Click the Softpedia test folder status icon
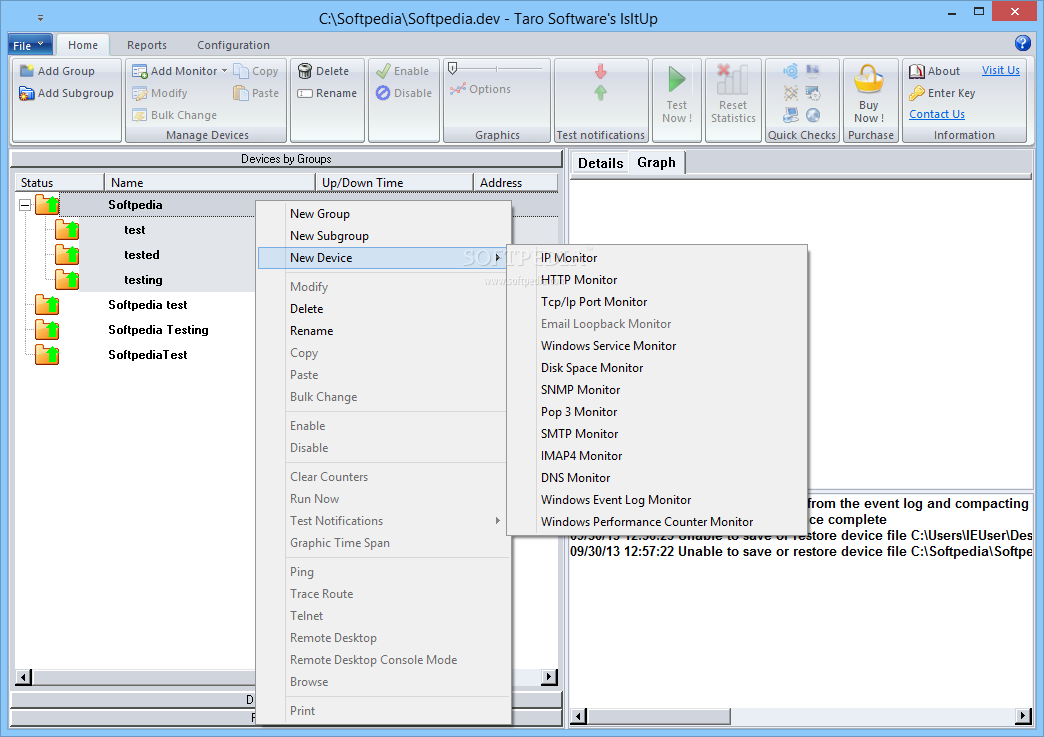Viewport: 1044px width, 737px height. (47, 305)
